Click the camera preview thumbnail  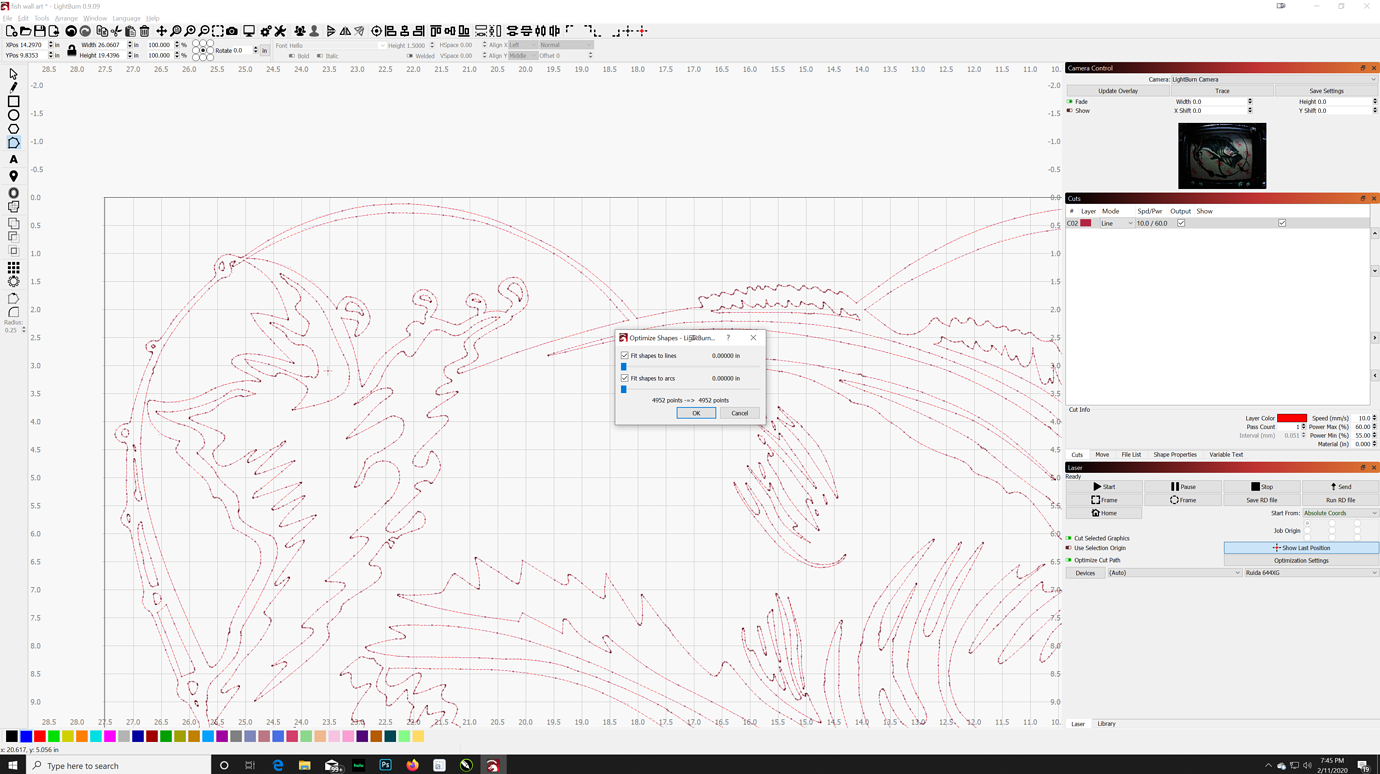(x=1222, y=155)
